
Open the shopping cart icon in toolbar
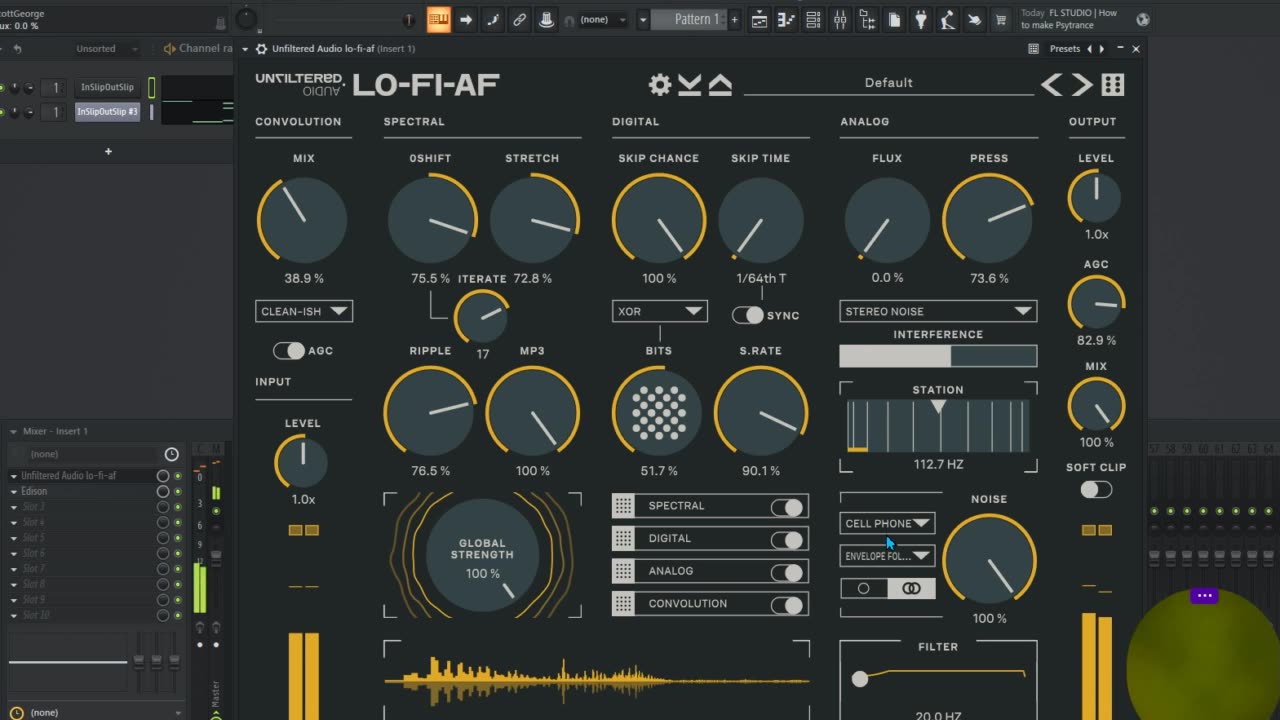1000,19
